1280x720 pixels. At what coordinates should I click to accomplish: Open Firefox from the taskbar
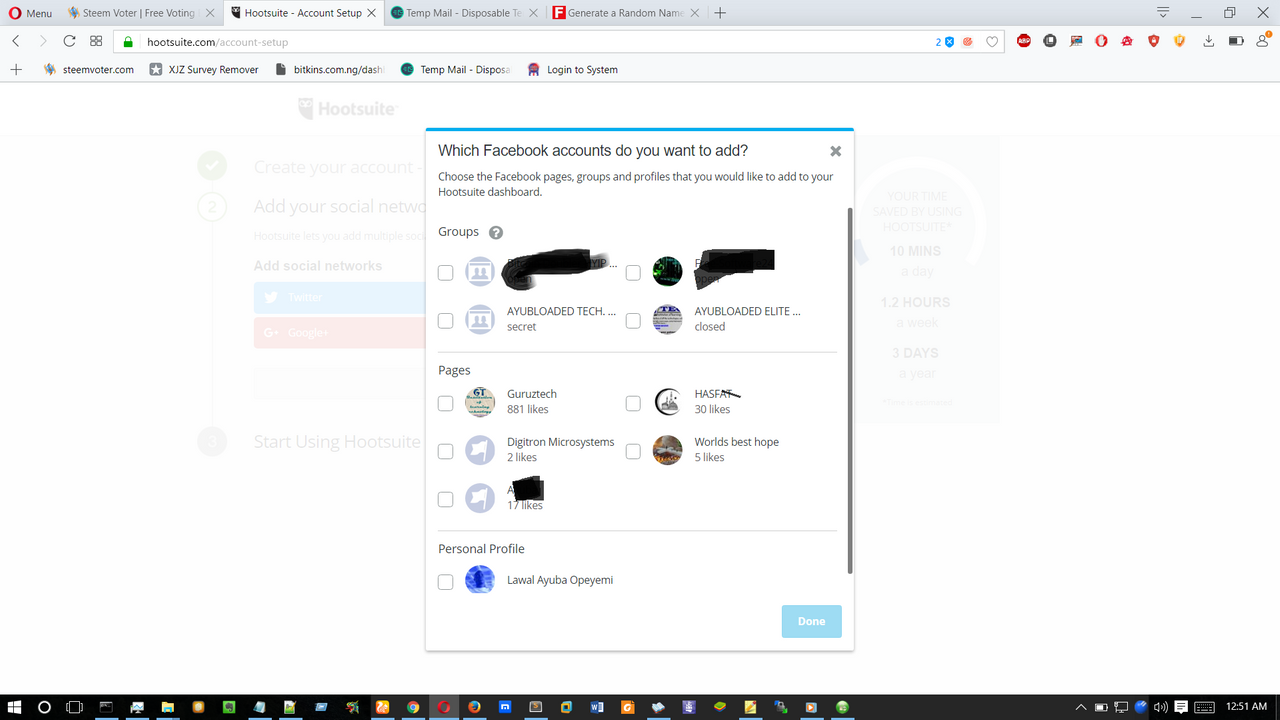coord(474,707)
